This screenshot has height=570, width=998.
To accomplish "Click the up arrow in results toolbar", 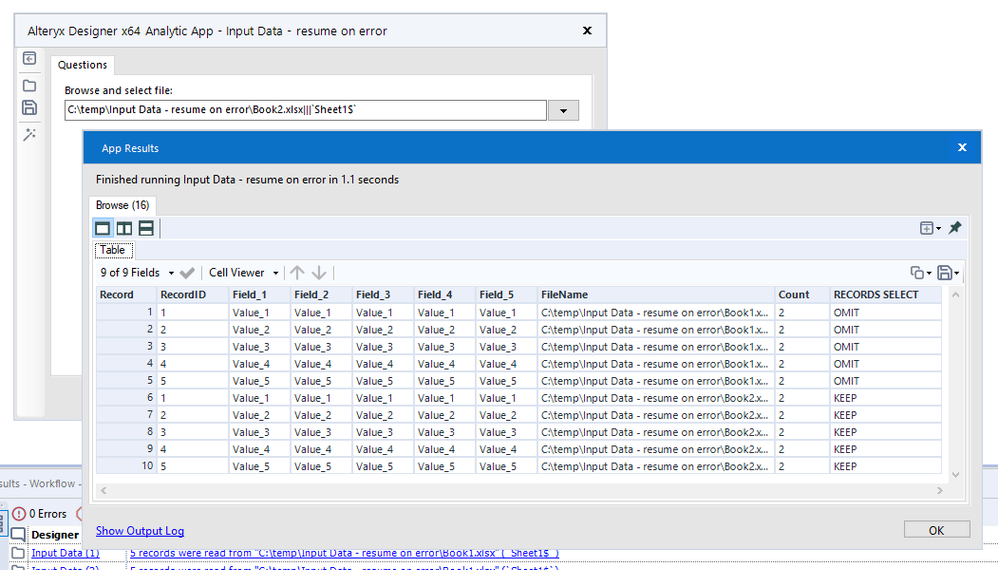I will coord(297,273).
